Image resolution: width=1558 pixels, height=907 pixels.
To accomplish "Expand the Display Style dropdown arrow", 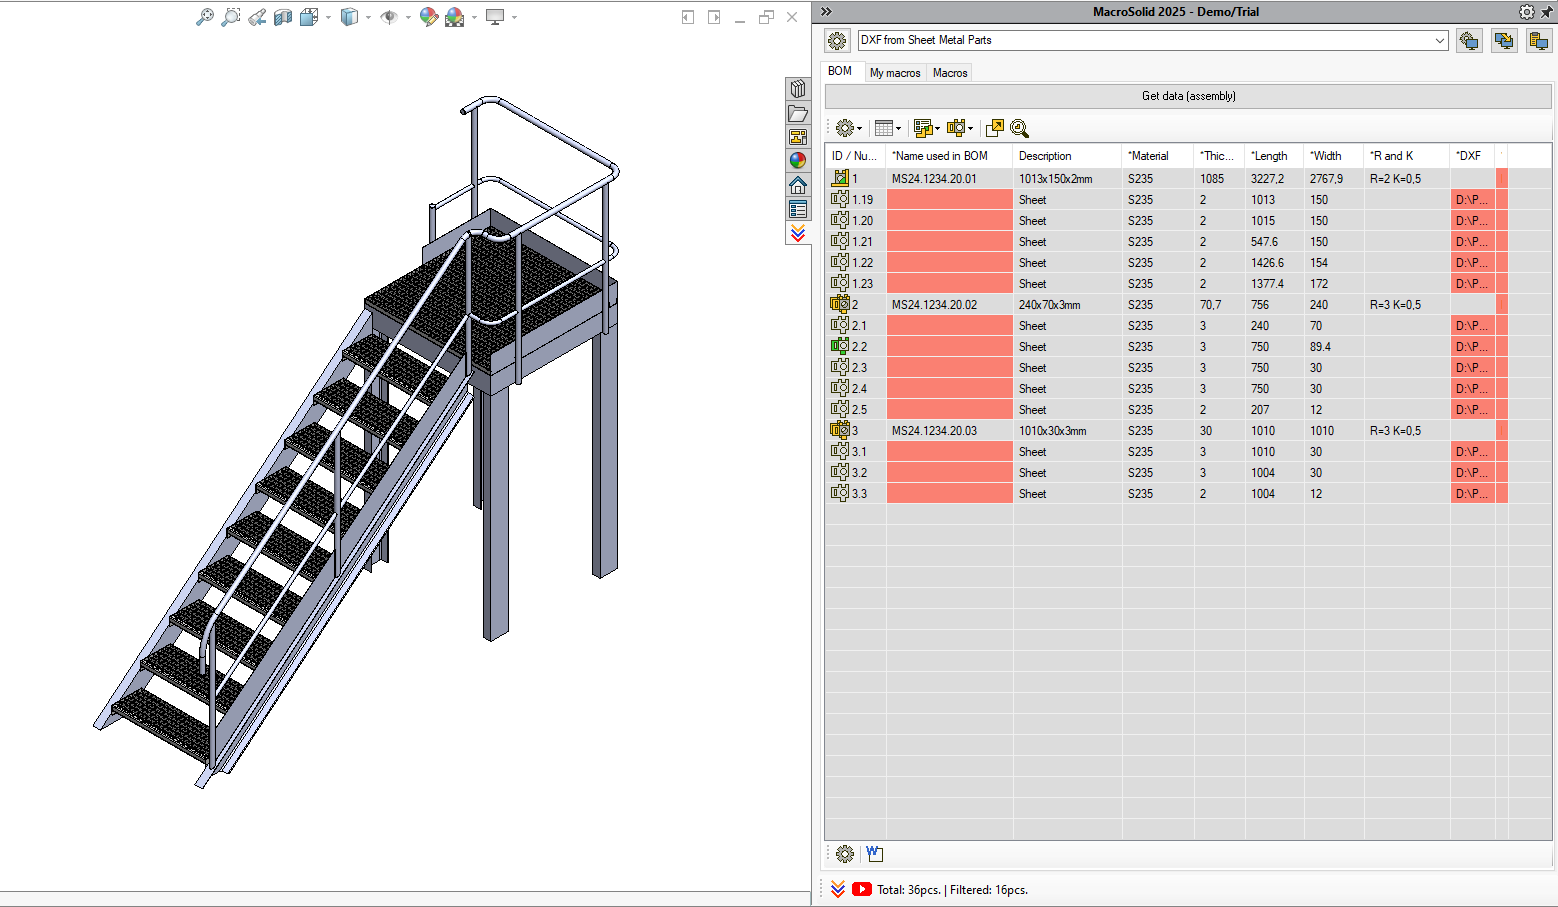I will 368,17.
